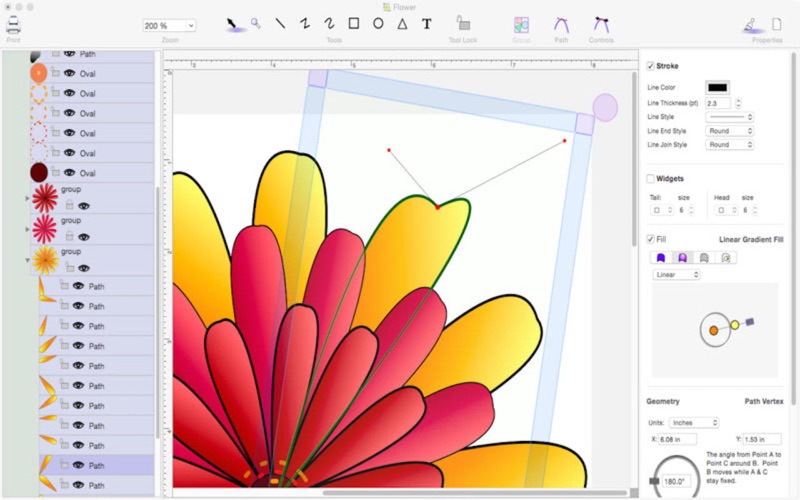Select the arrow selection tool
Screen dimensions: 800x500
pyautogui.click(x=232, y=24)
